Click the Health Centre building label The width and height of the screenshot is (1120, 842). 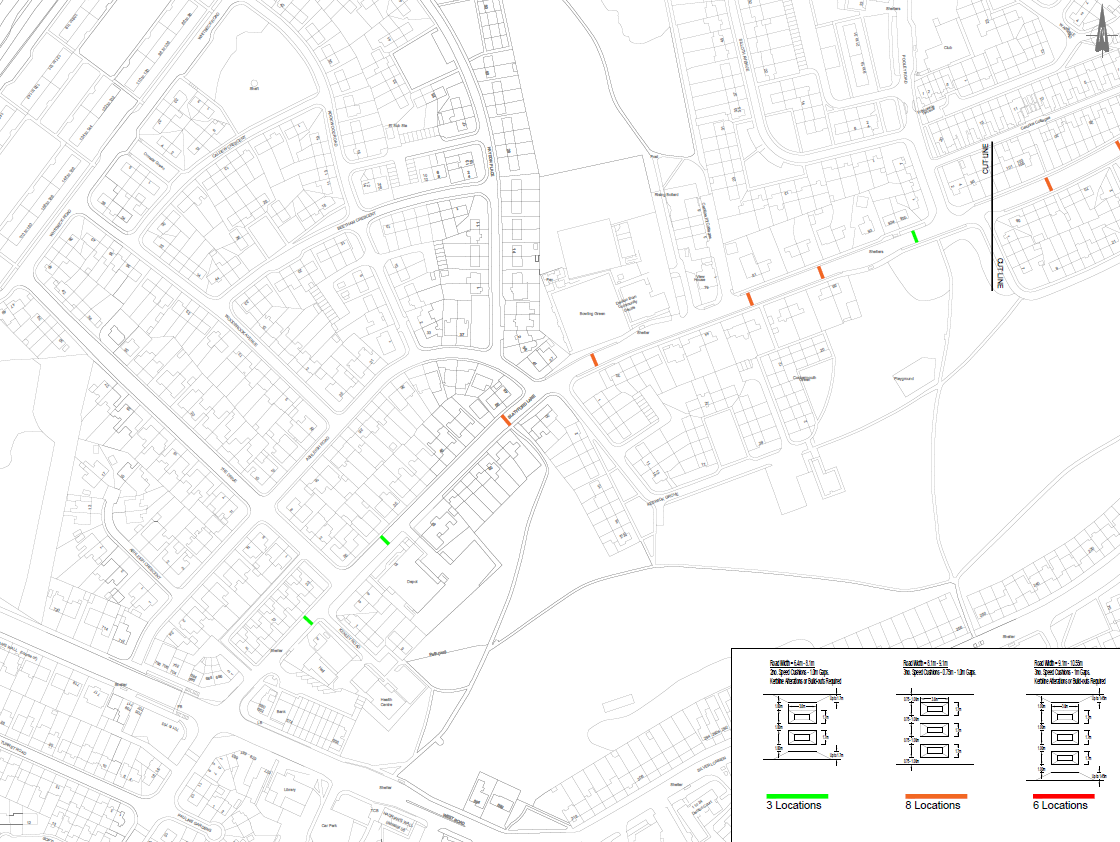(386, 703)
